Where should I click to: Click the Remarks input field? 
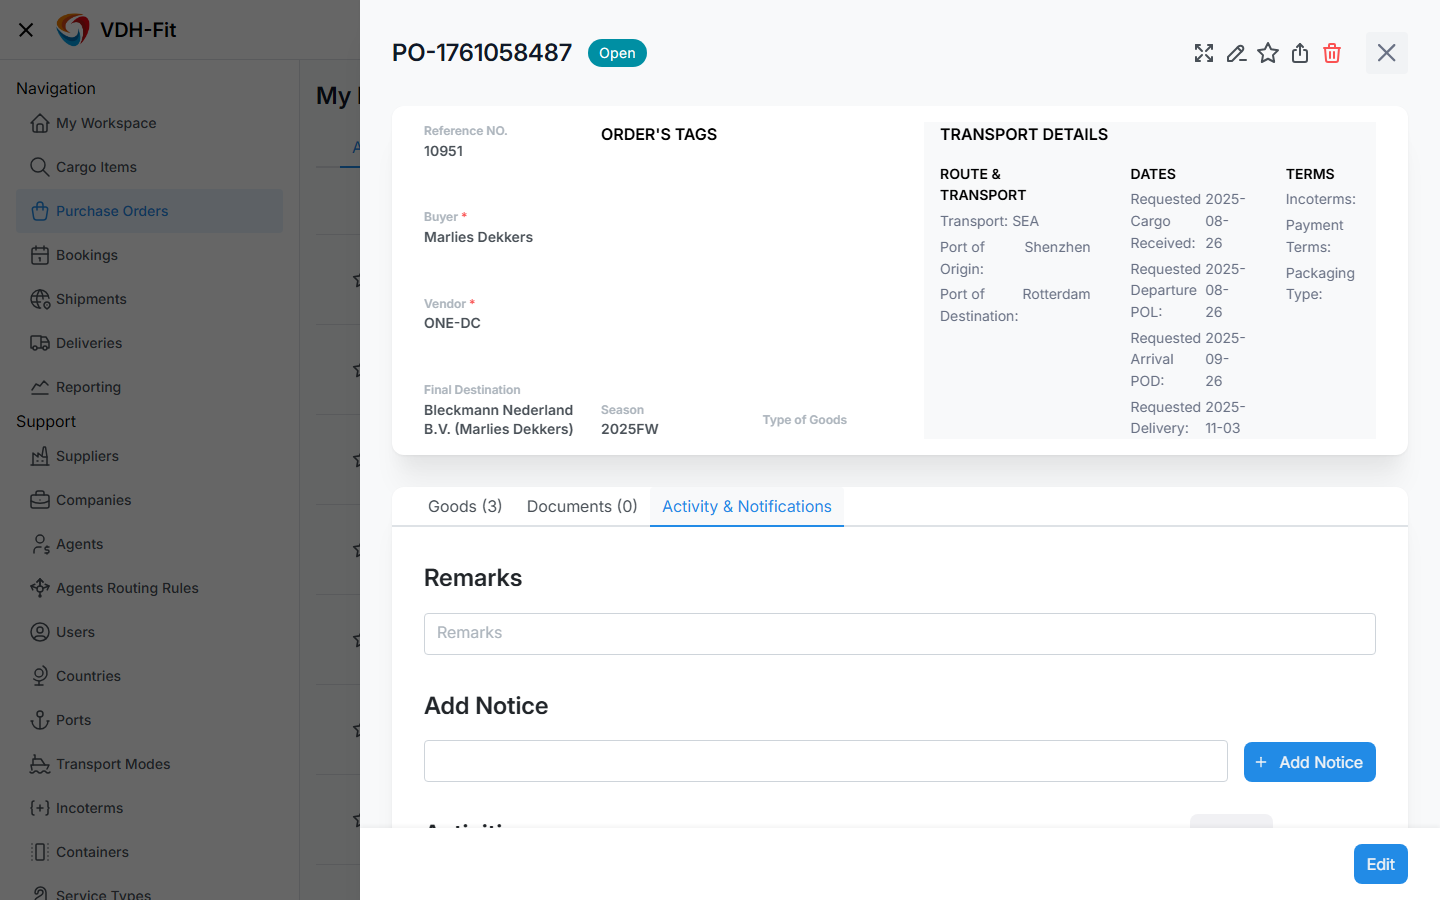[x=899, y=634]
